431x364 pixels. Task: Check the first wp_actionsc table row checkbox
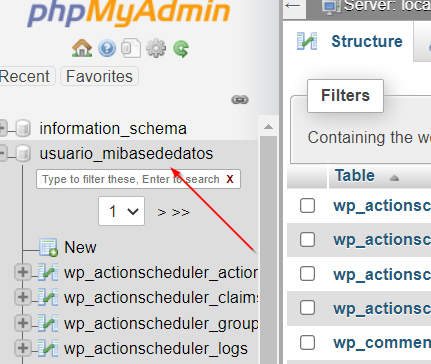[x=307, y=205]
